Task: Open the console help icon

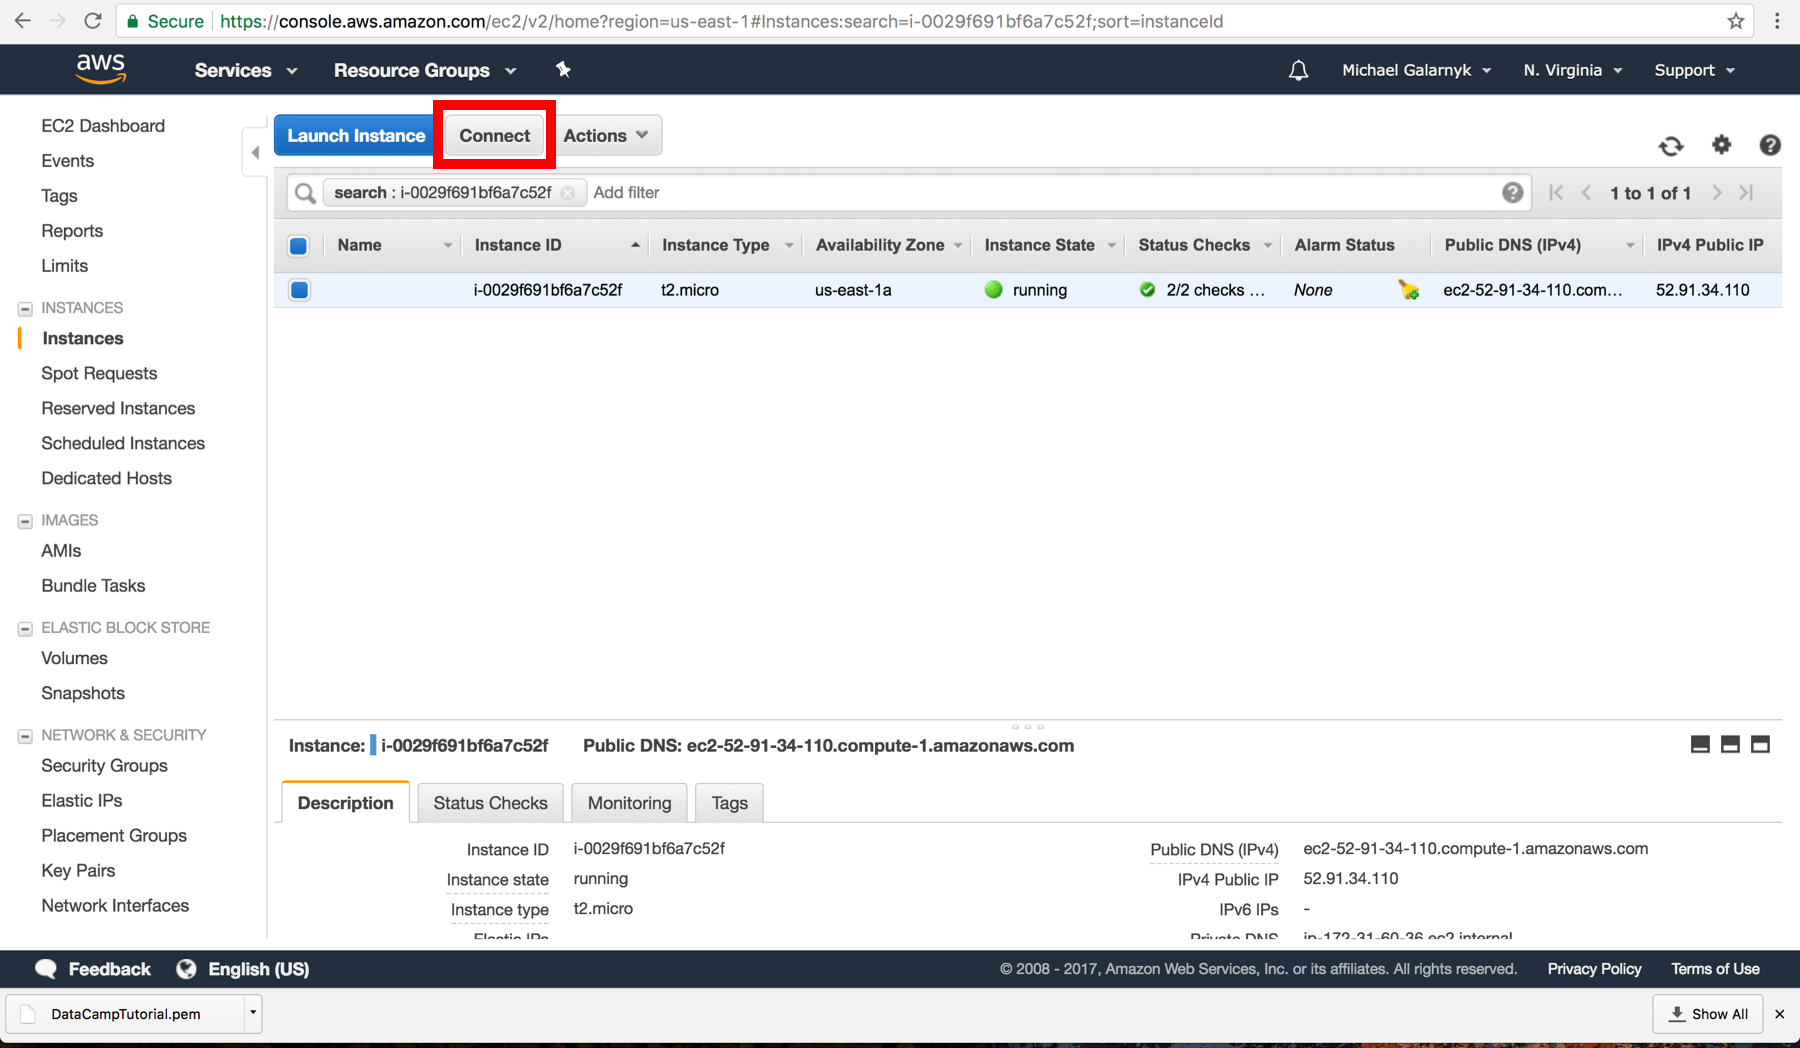Action: click(x=1770, y=145)
